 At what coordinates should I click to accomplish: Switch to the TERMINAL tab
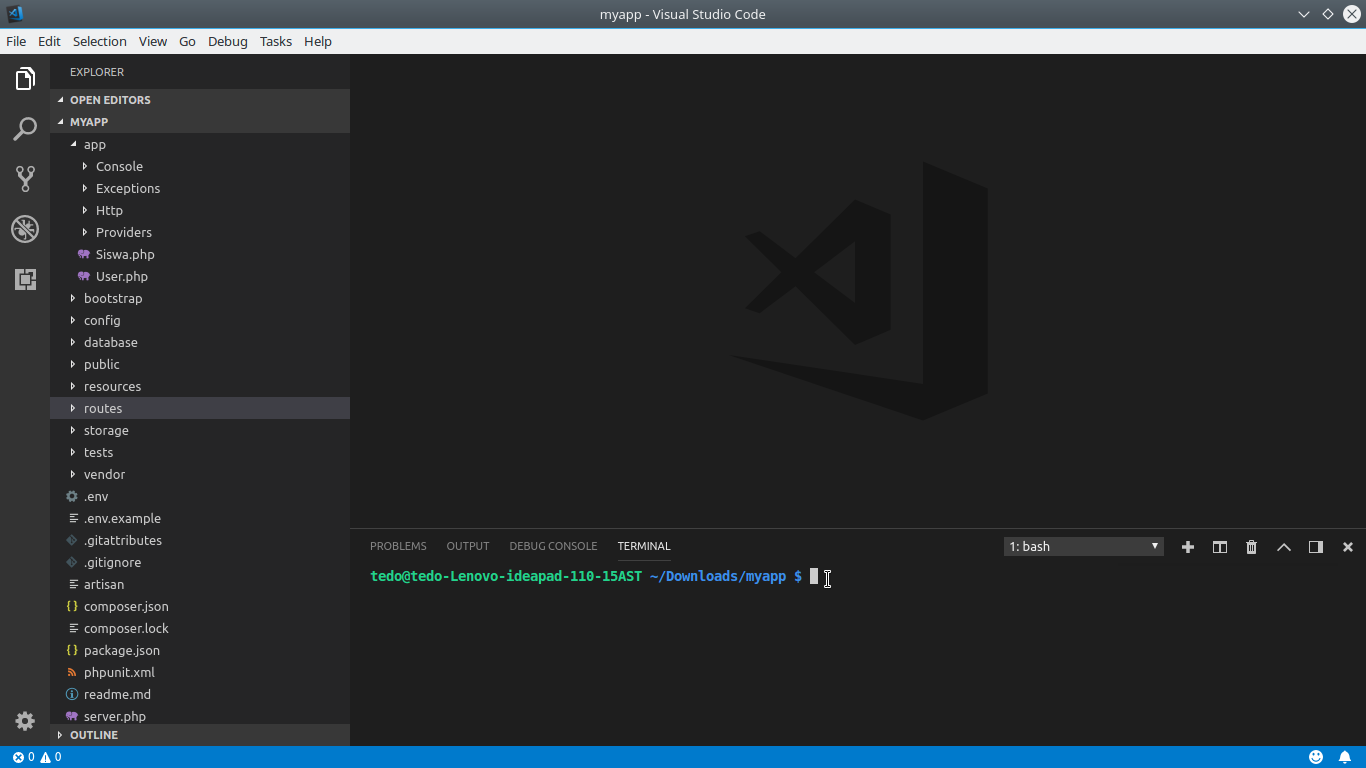(x=644, y=546)
